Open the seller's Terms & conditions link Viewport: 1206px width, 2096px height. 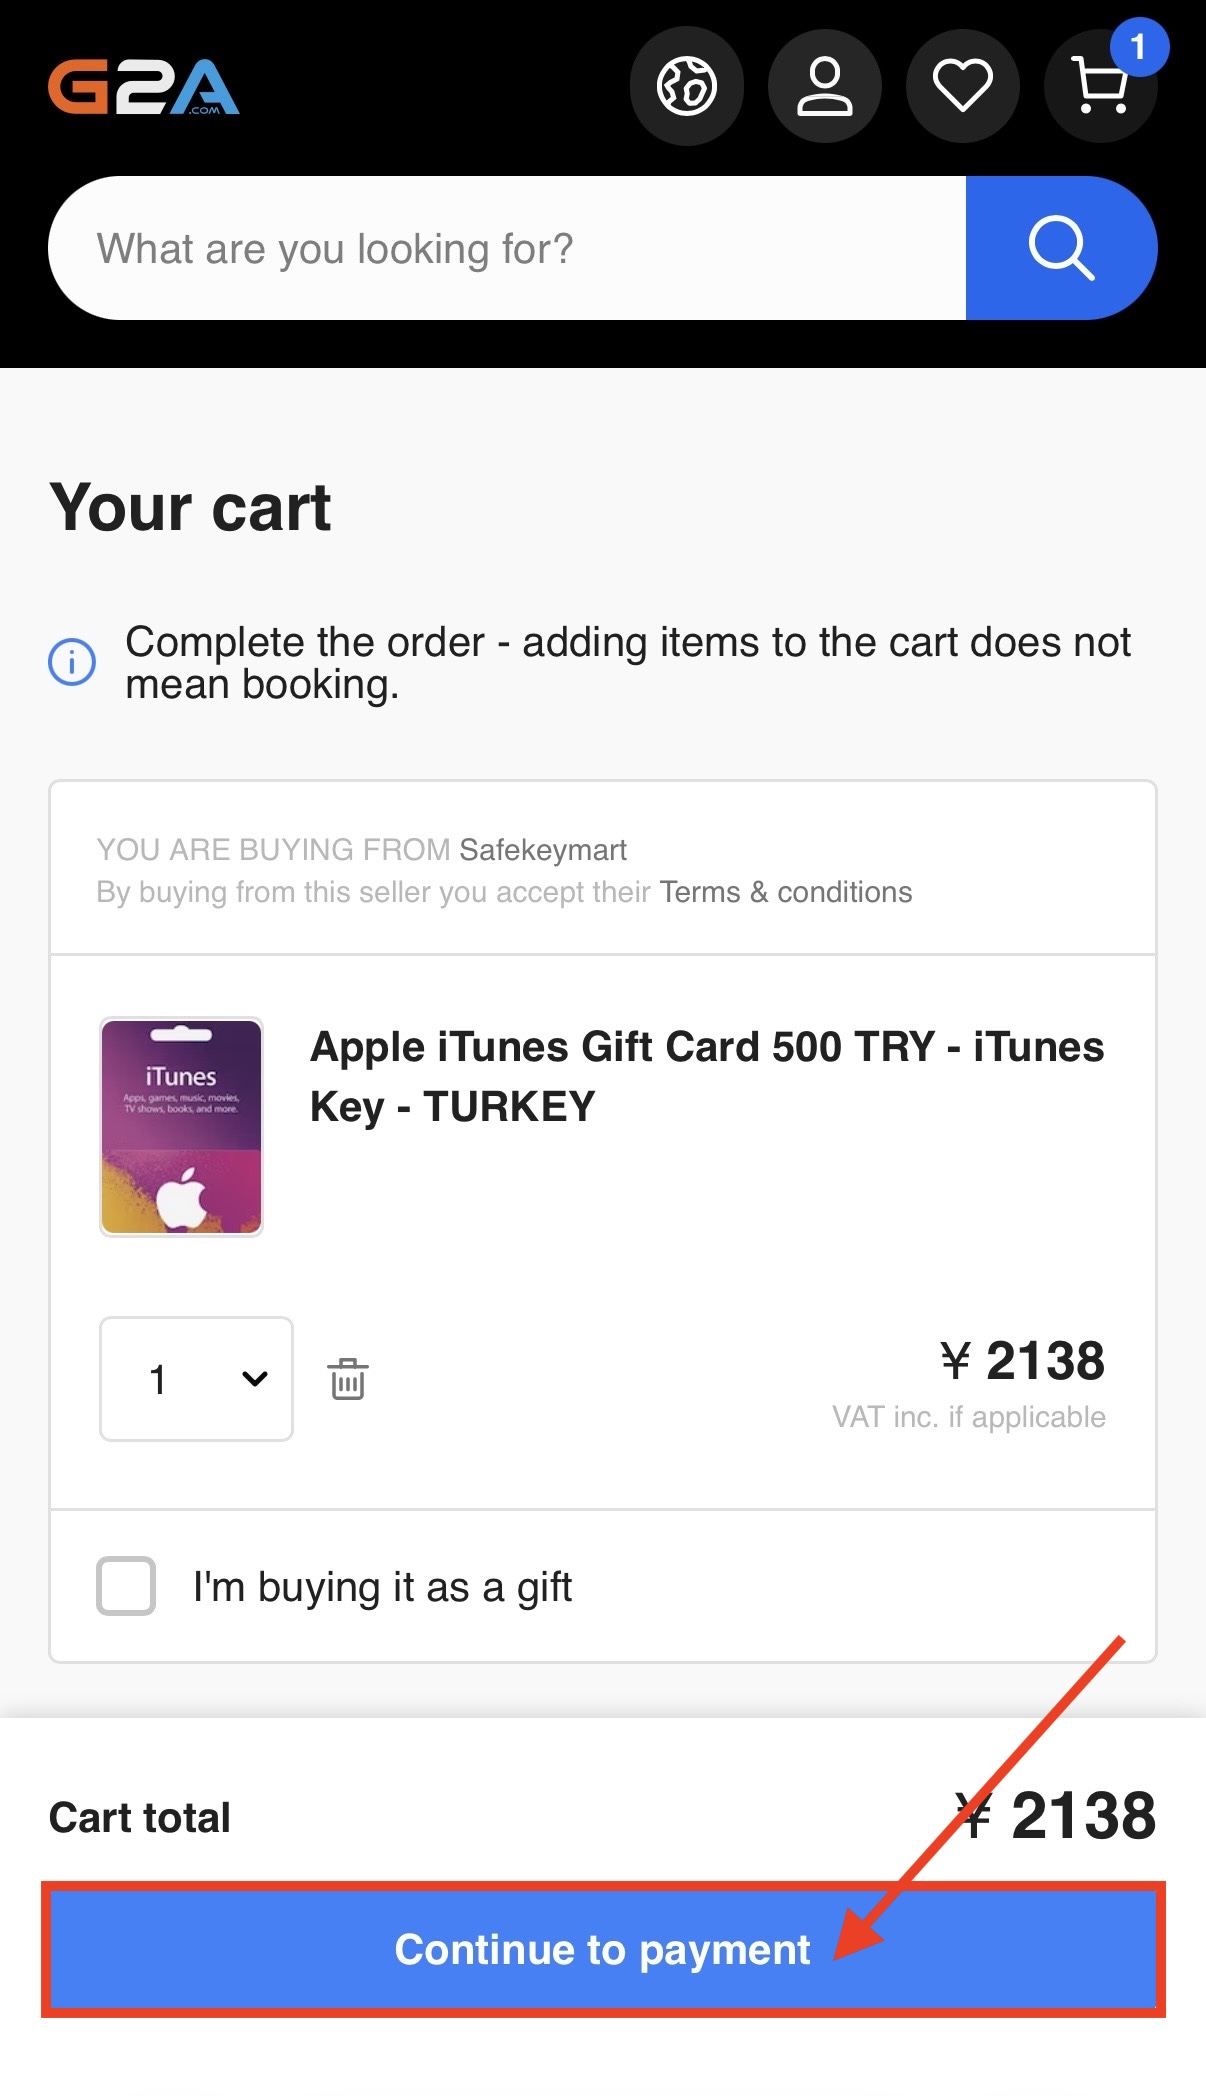tap(785, 892)
